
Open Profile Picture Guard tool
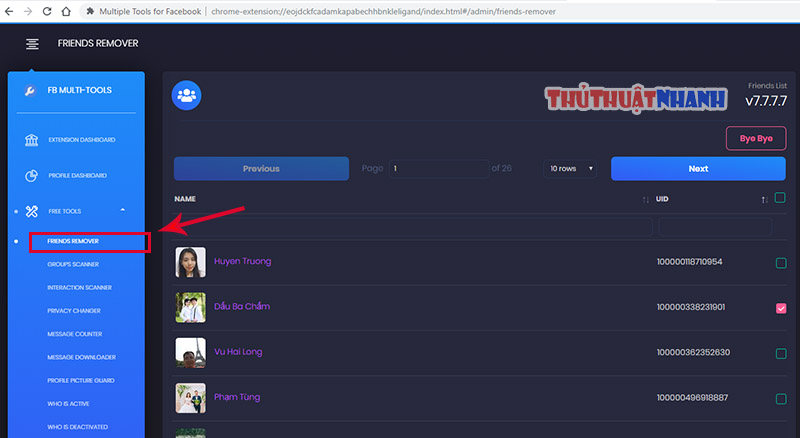click(x=81, y=381)
